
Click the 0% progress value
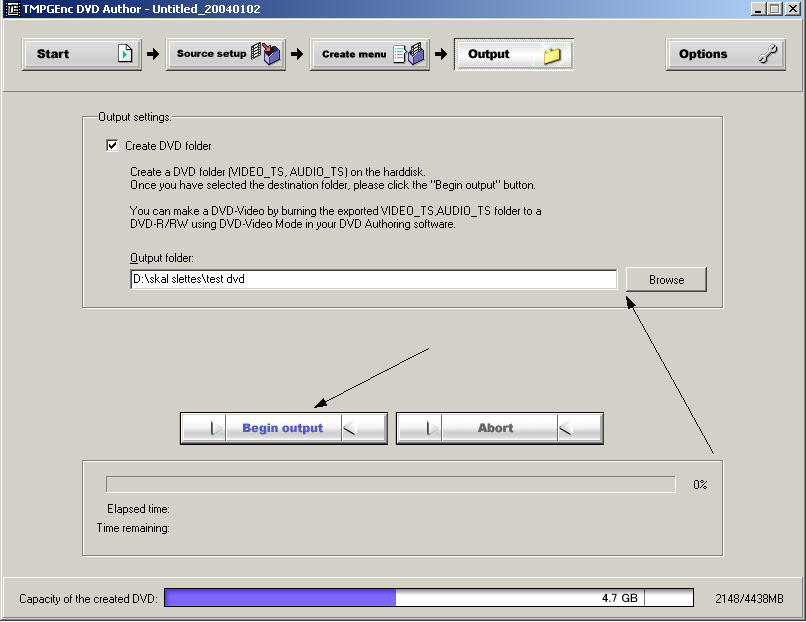click(700, 485)
